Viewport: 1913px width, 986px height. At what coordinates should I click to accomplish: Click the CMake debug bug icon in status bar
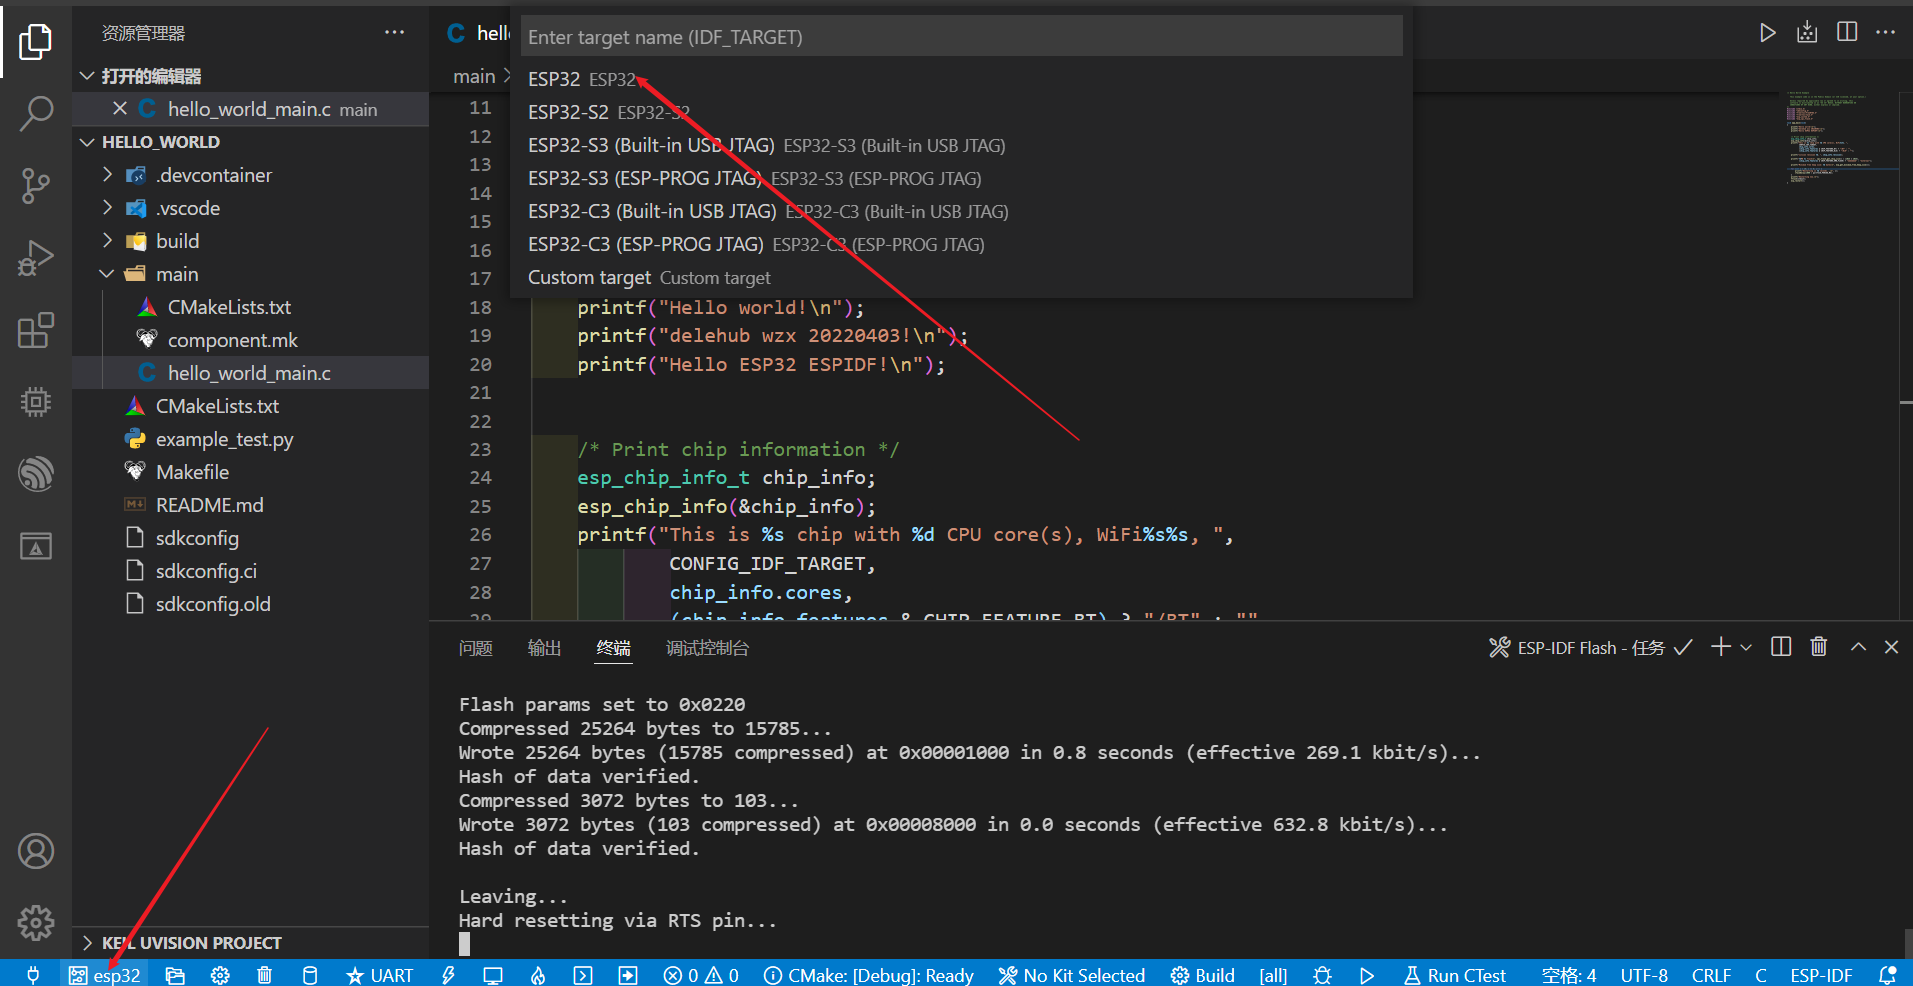point(1322,975)
